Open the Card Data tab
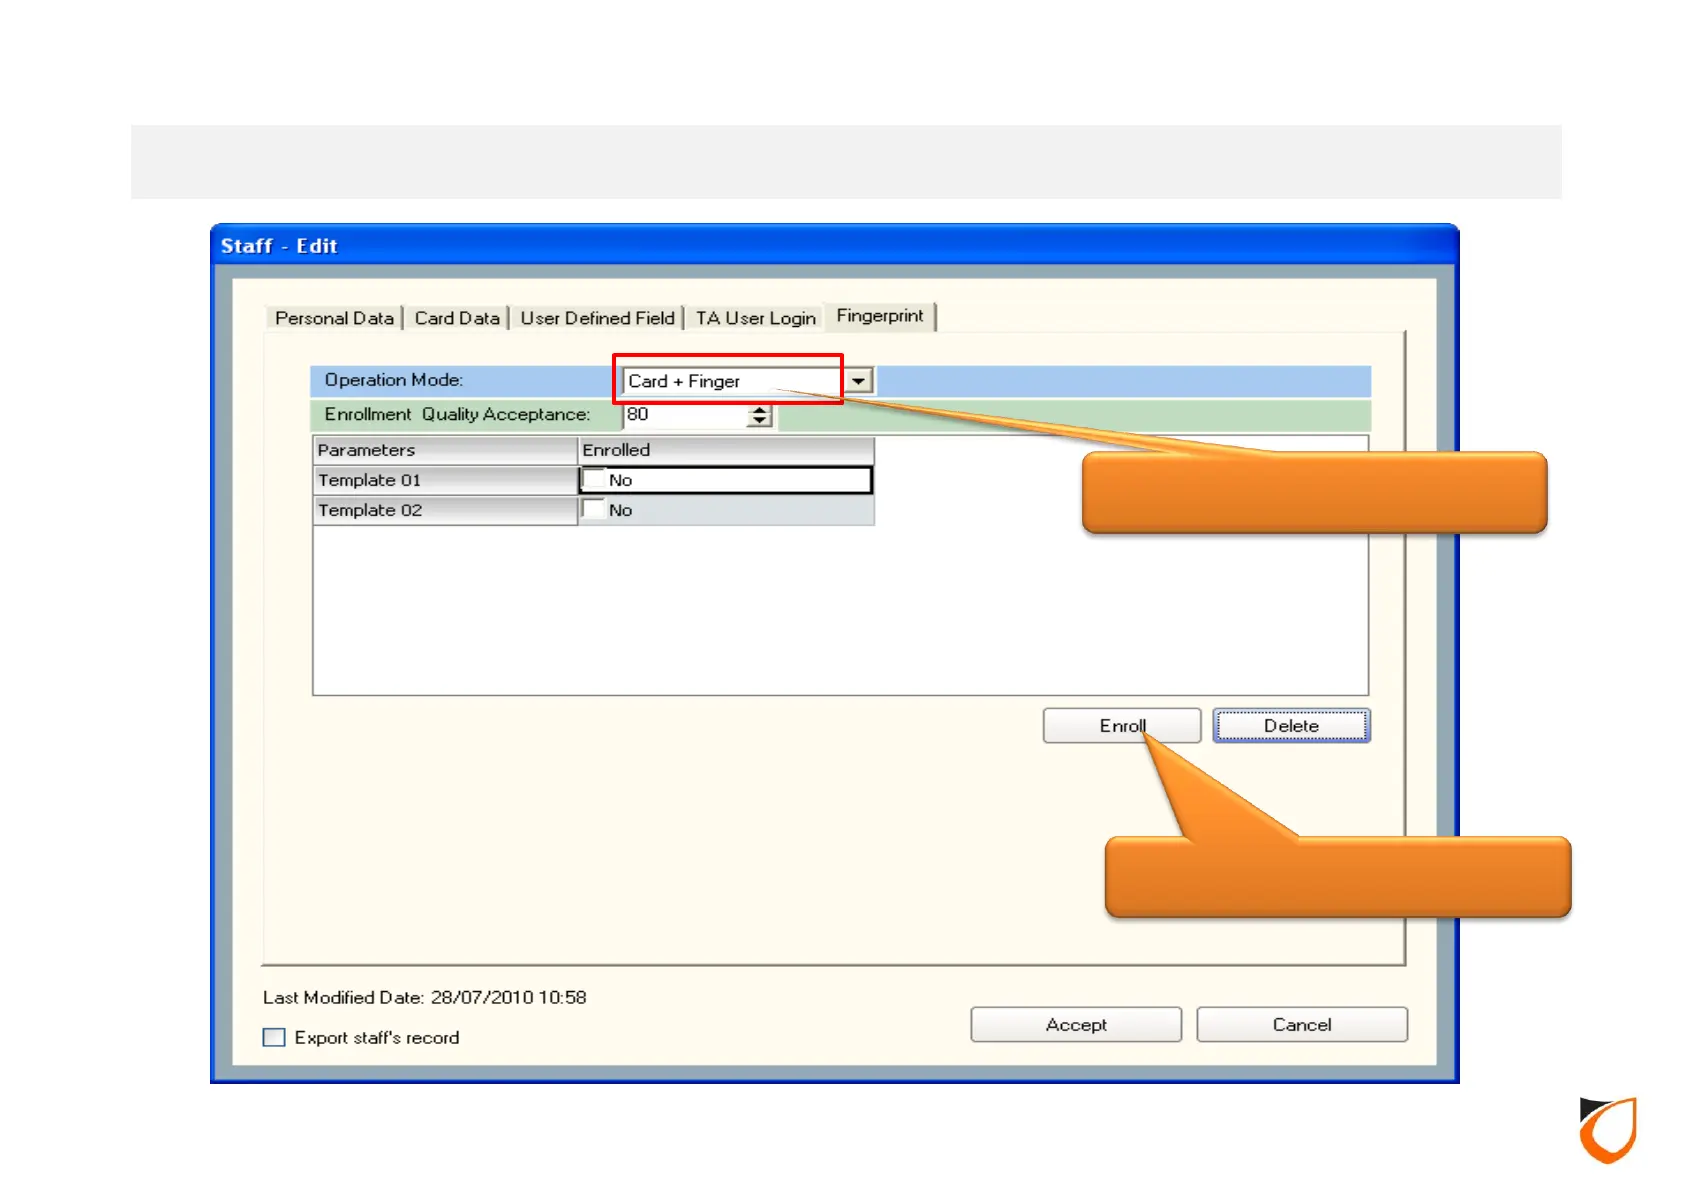Image resolution: width=1684 pixels, height=1191 pixels. point(457,318)
